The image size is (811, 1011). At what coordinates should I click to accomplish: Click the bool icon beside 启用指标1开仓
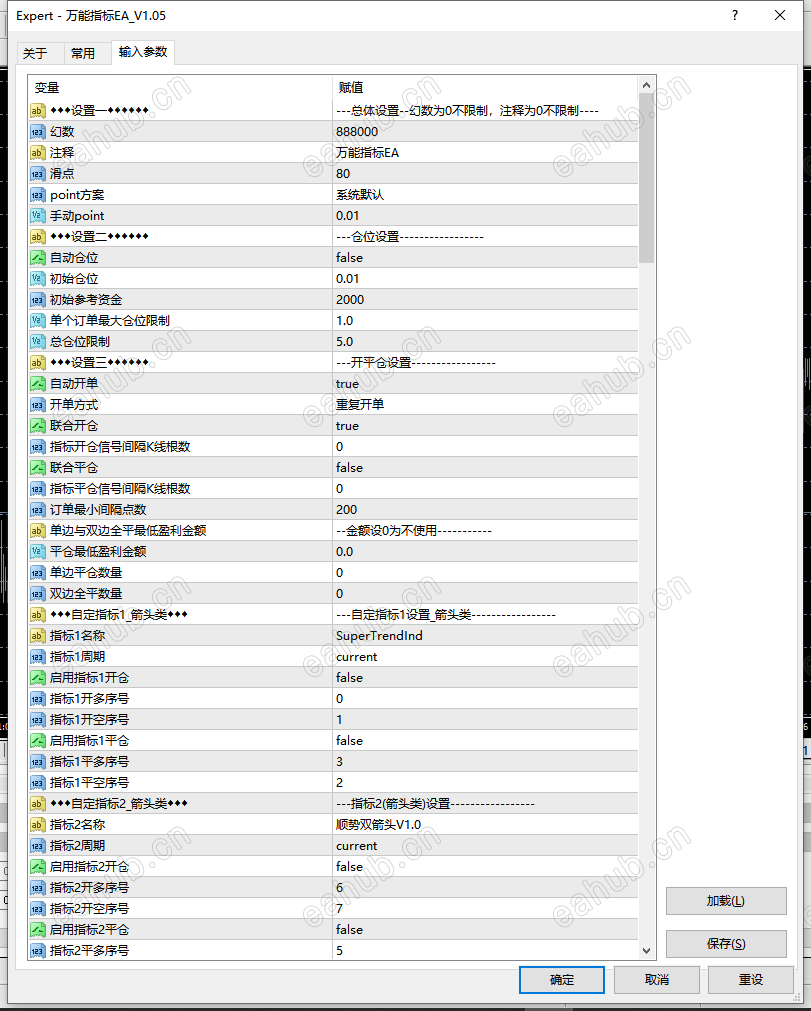coord(37,678)
